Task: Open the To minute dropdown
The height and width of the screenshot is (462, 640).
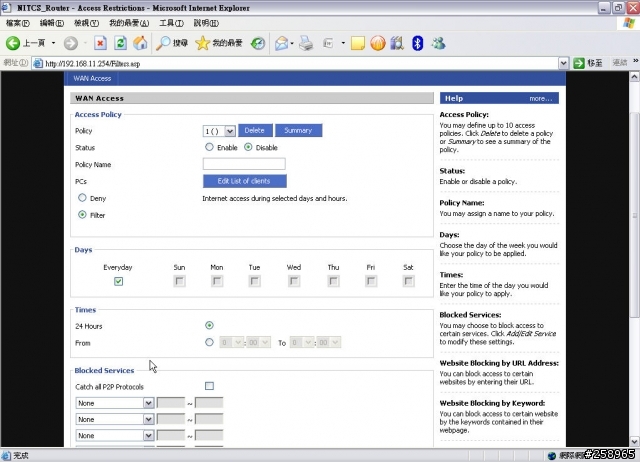Action: coord(329,342)
